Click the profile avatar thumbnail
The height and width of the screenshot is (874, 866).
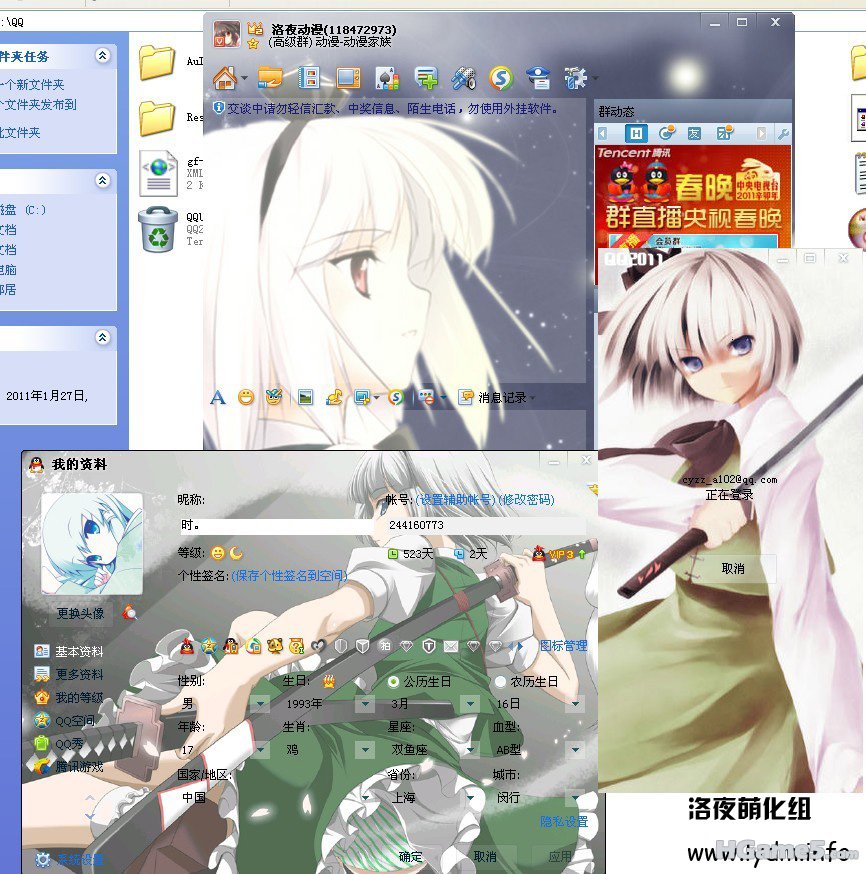92,544
